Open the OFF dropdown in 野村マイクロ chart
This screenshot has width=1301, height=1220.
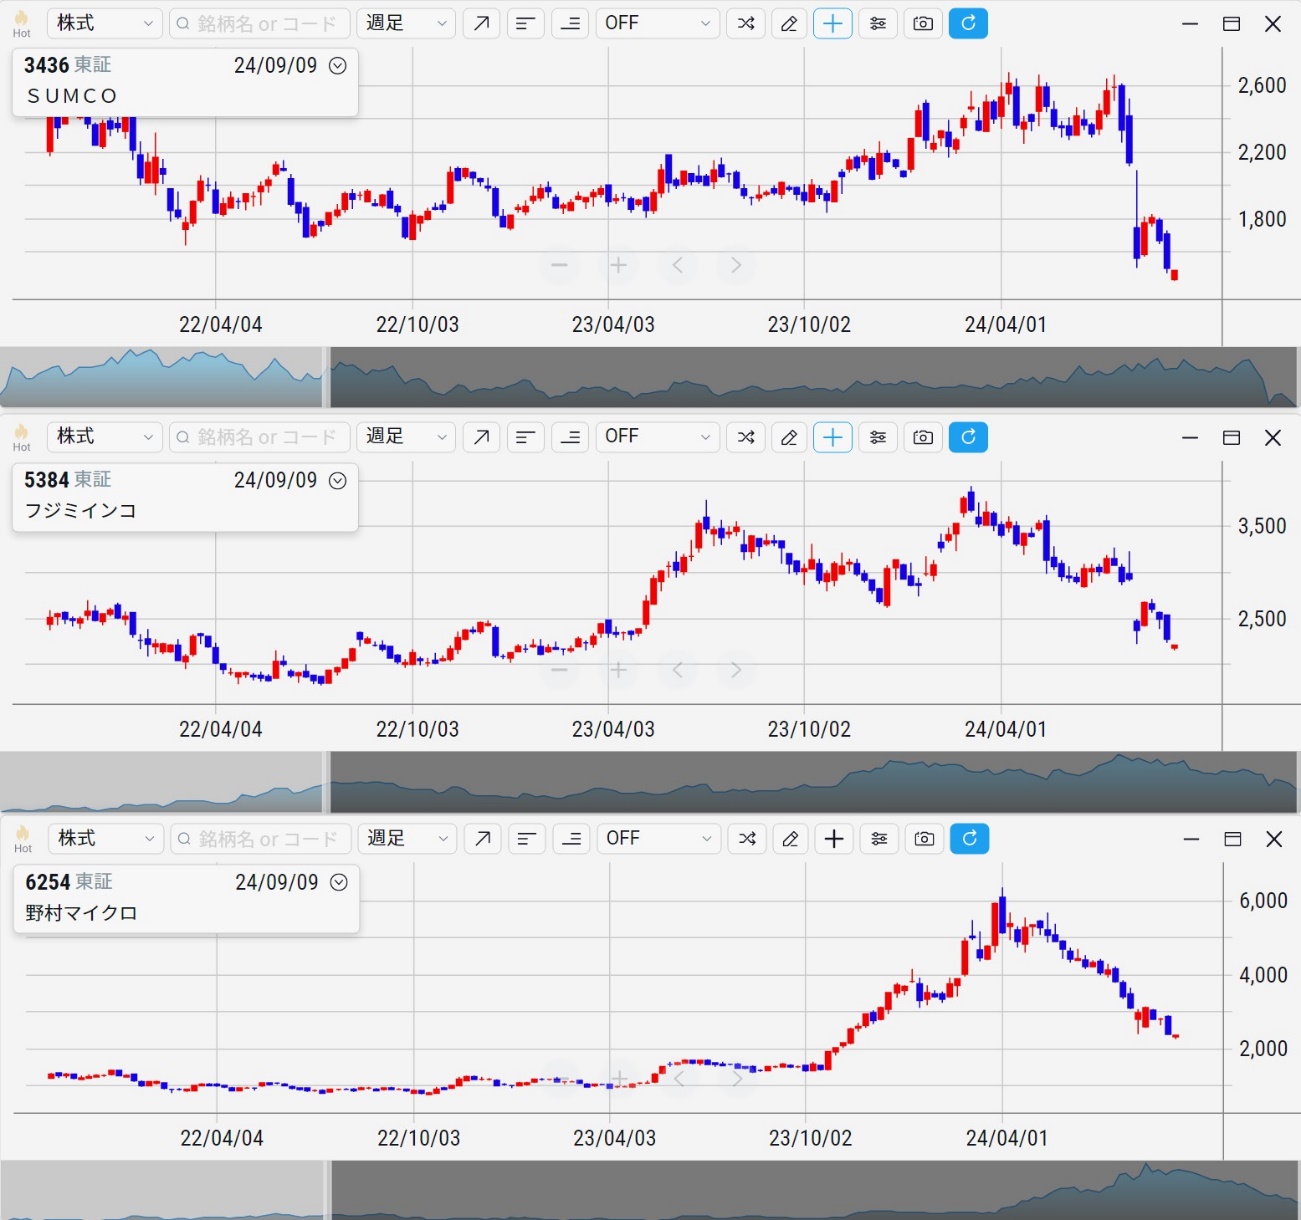tap(658, 839)
